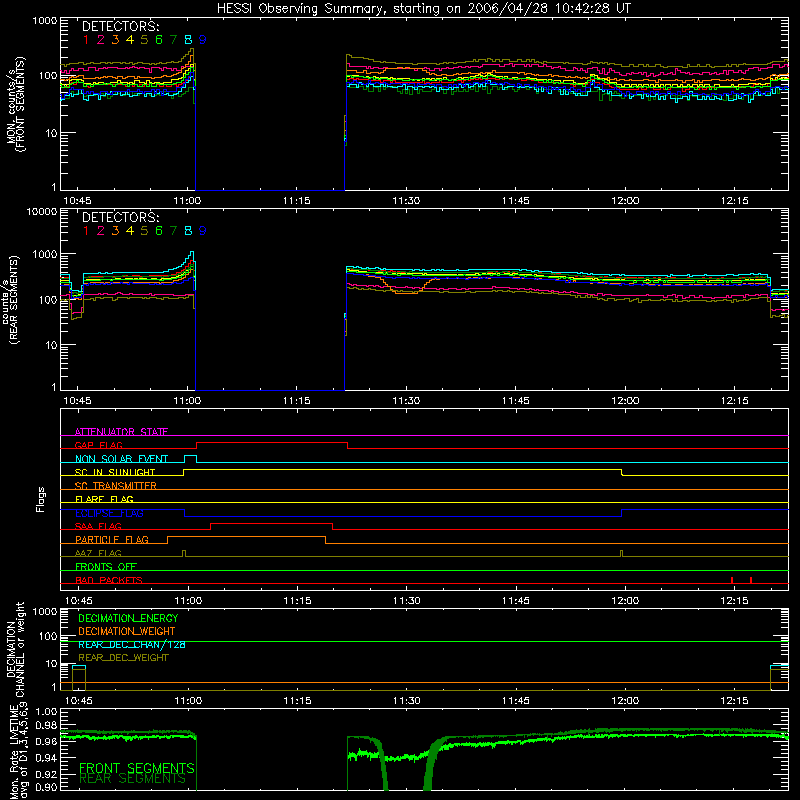Image resolution: width=800 pixels, height=800 pixels.
Task: Click the FLARE_FLAG label
Action: (x=104, y=499)
